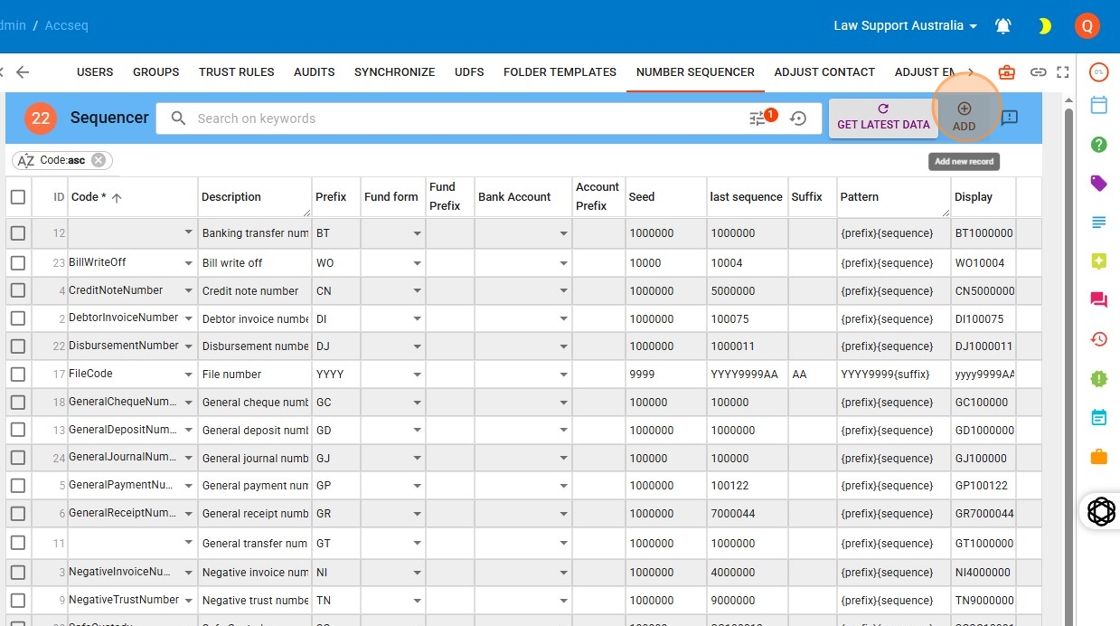Open Bank Account dropdown for DebtorInvoiceNumber row
Viewport: 1120px width, 626px height.
[x=564, y=319]
